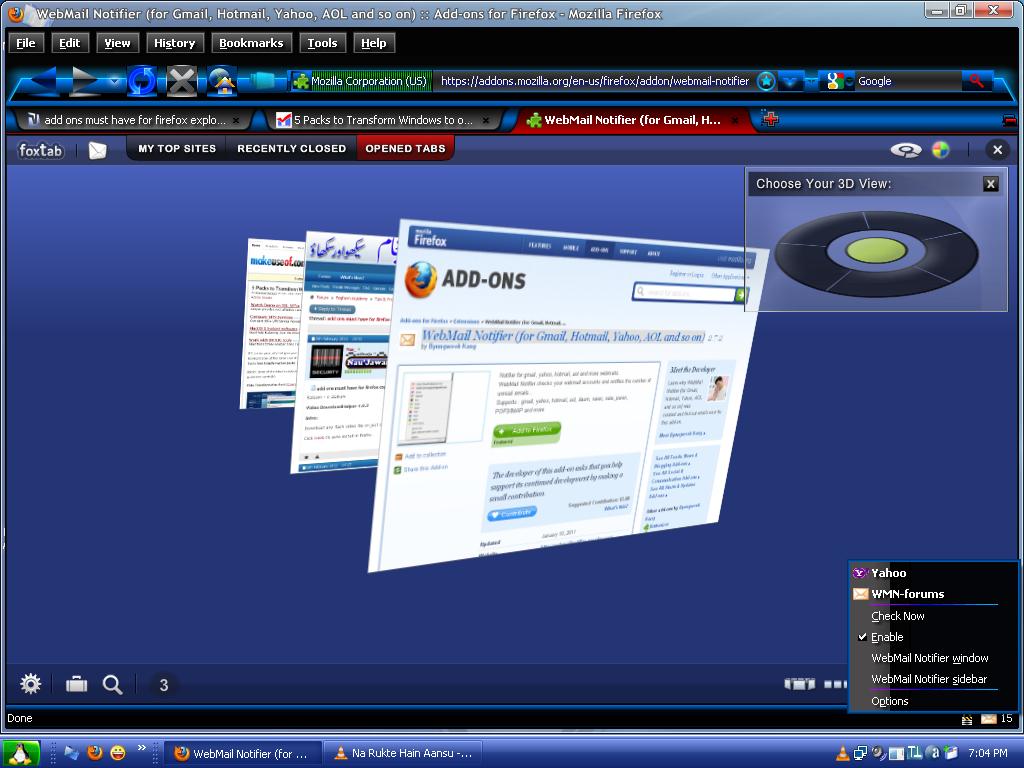Click the system clock showing 7:04 PM
This screenshot has height=768, width=1024.
tap(987, 754)
